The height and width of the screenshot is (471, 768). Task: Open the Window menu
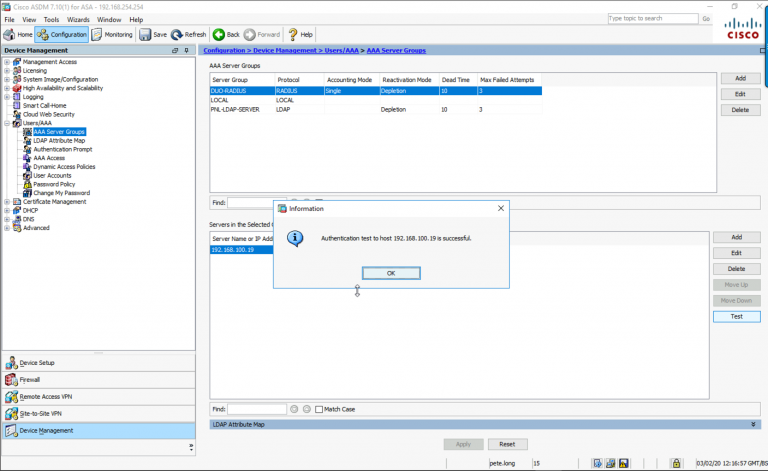click(109, 20)
